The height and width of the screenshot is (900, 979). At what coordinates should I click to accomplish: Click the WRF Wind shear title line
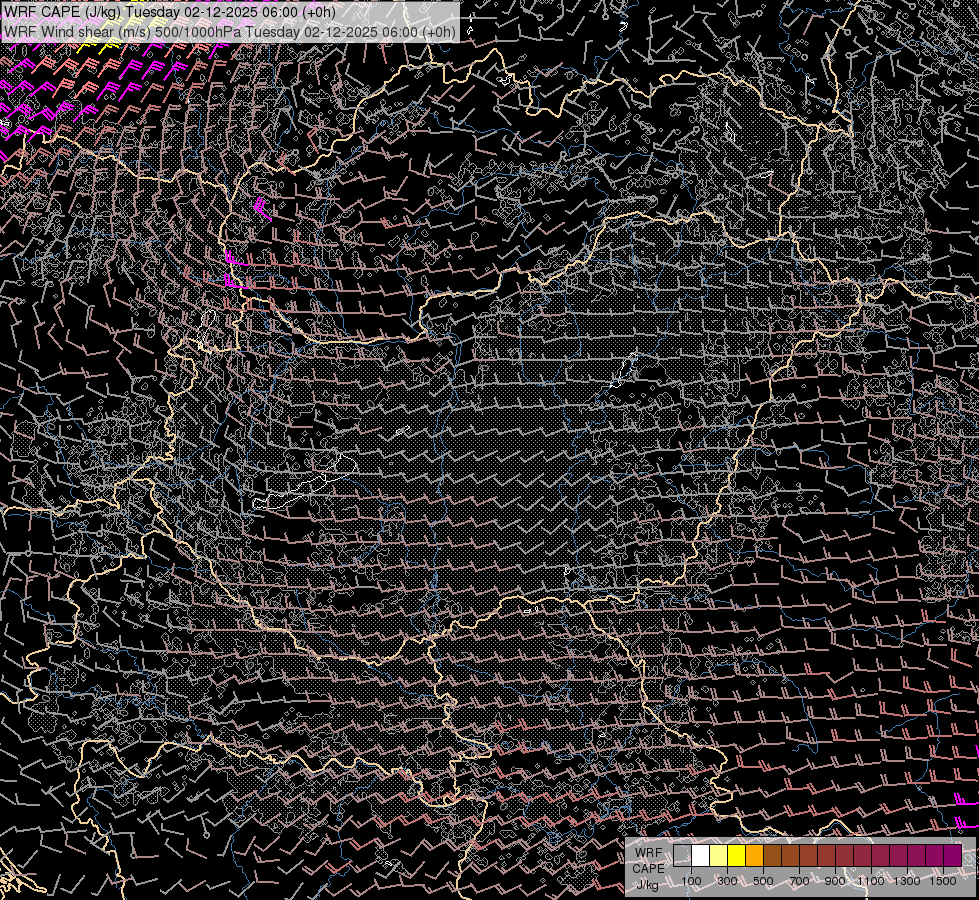tap(229, 32)
